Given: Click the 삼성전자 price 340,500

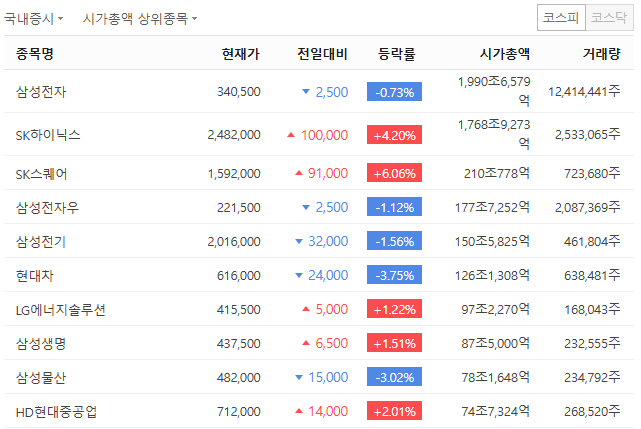Looking at the screenshot, I should pyautogui.click(x=239, y=92).
